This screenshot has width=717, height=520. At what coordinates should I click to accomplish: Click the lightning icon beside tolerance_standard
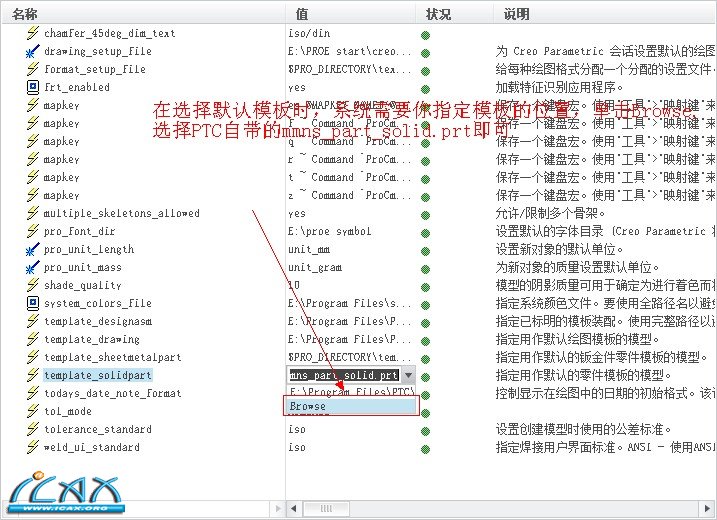click(x=32, y=429)
